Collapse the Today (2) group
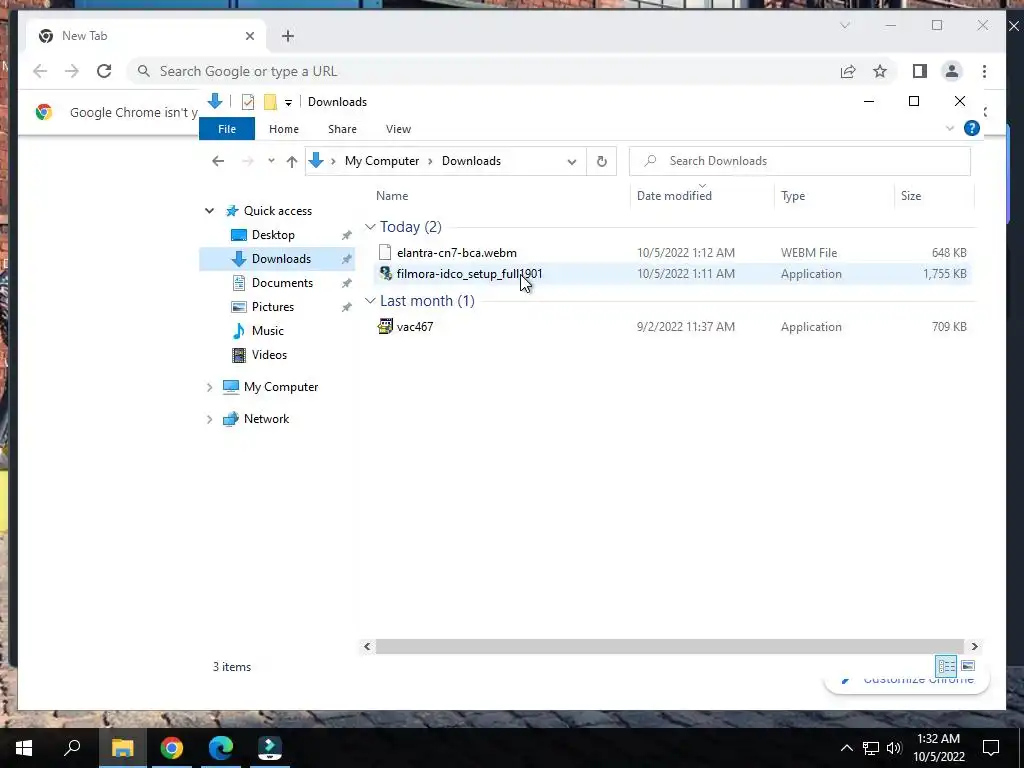The width and height of the screenshot is (1024, 768). (370, 227)
